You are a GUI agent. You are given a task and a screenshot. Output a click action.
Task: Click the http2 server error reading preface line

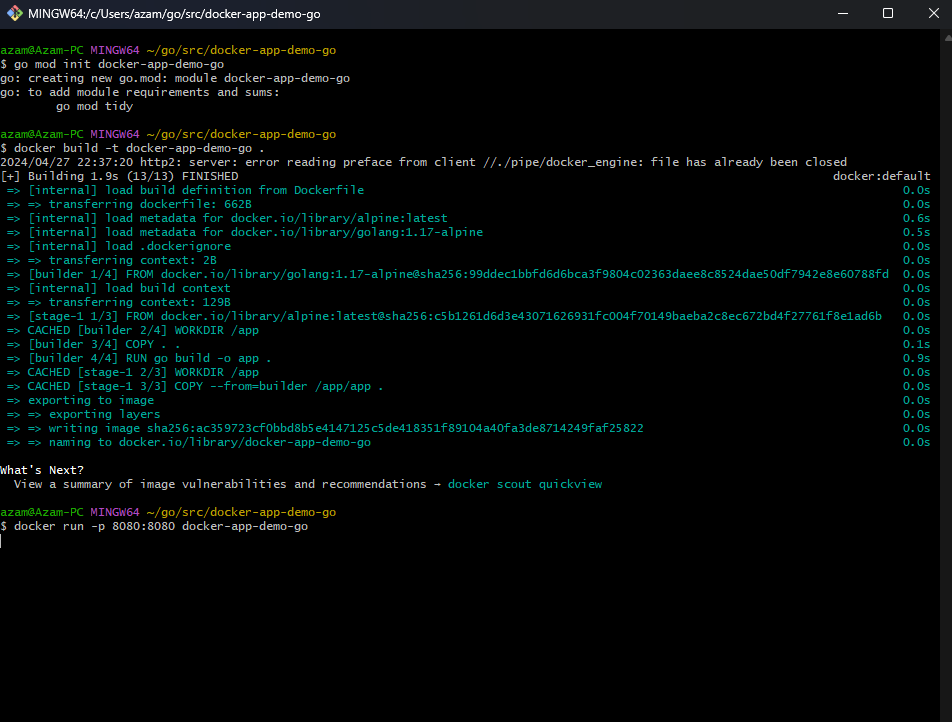423,162
